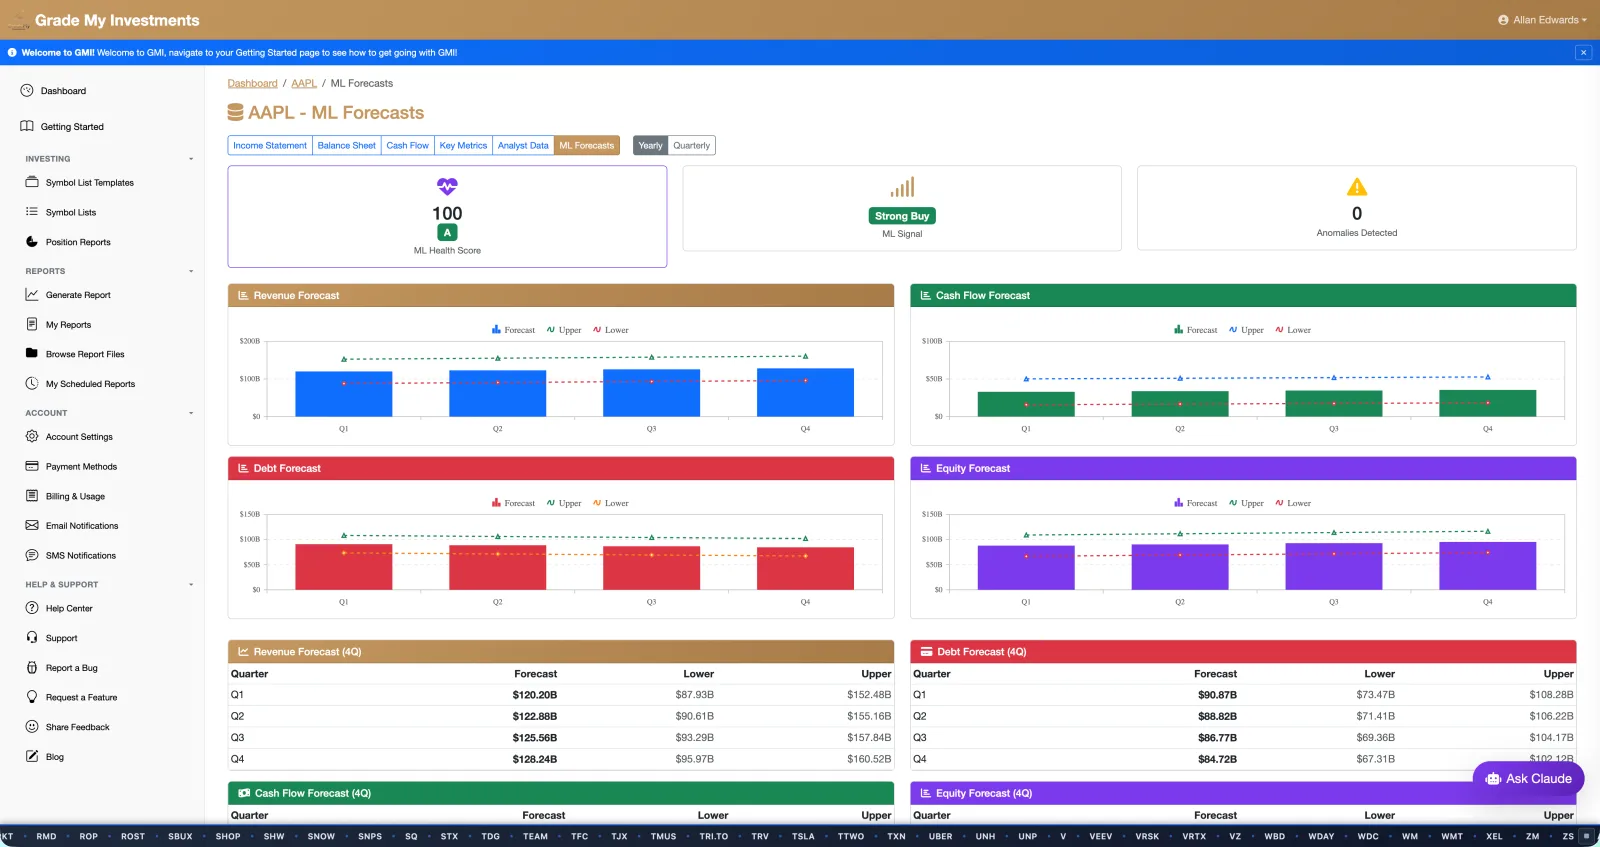Click ML Signal bars icon
This screenshot has width=1600, height=847.
tap(902, 187)
